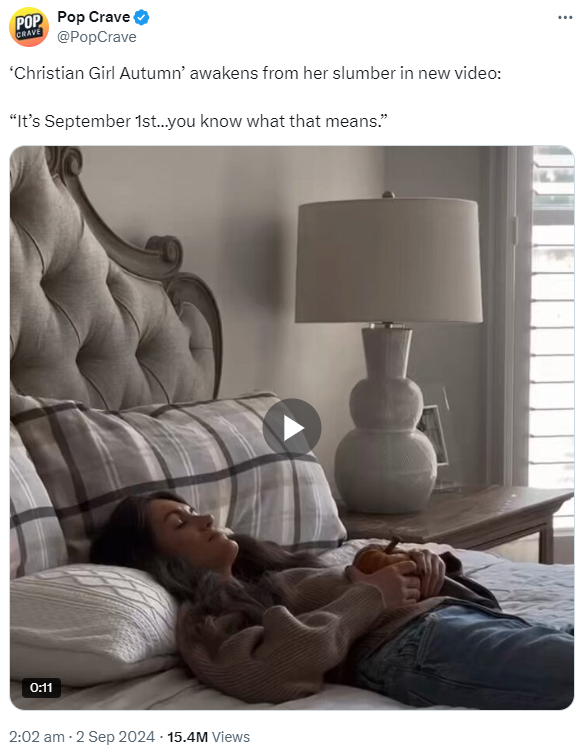The height and width of the screenshot is (755, 583).
Task: Open the 2:02 am tweet timestamp
Action: [37, 737]
